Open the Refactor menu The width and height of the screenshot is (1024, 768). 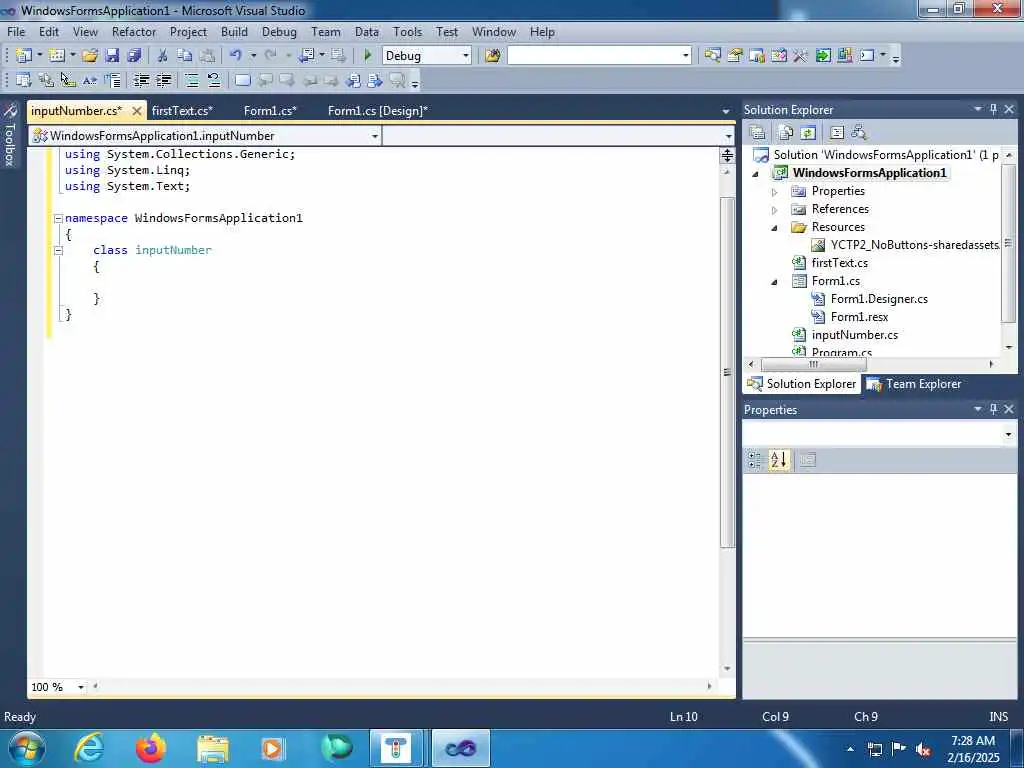tap(134, 31)
